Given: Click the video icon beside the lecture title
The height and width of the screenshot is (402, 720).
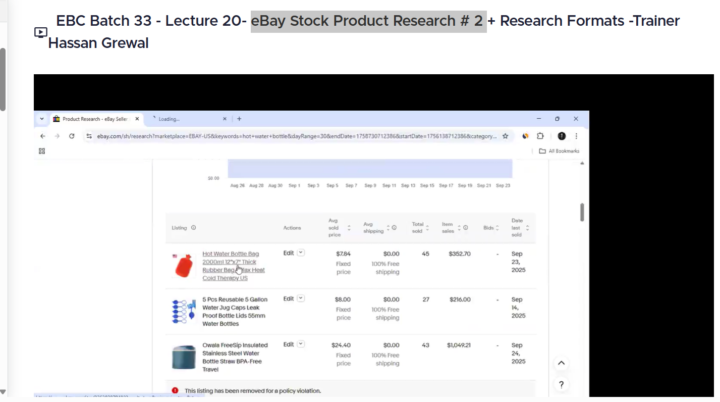Looking at the screenshot, I should pos(40,32).
